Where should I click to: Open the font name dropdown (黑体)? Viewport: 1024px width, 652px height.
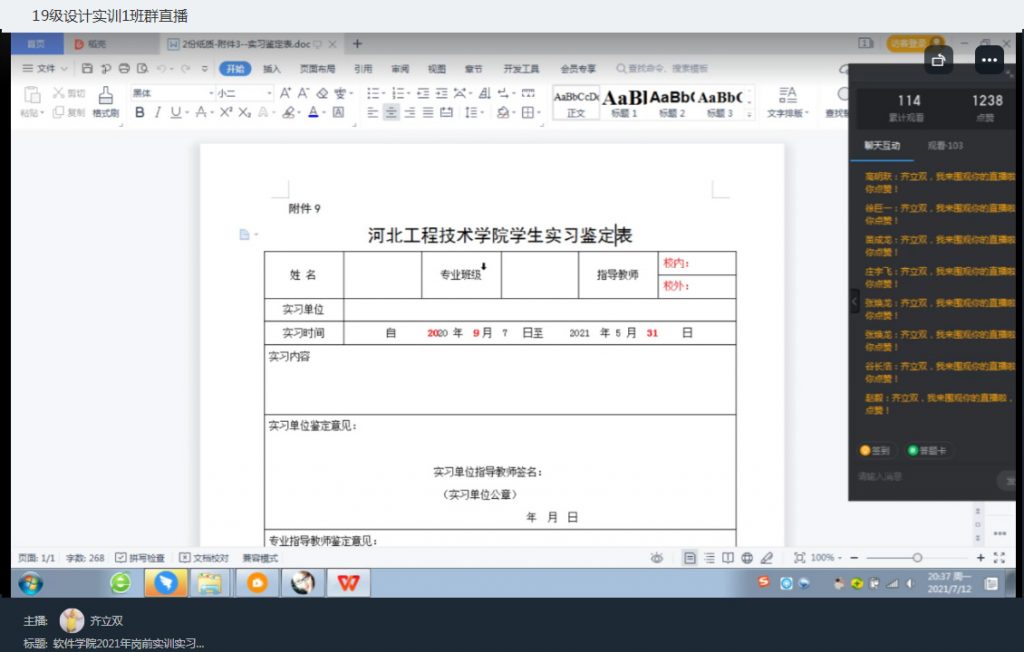211,93
